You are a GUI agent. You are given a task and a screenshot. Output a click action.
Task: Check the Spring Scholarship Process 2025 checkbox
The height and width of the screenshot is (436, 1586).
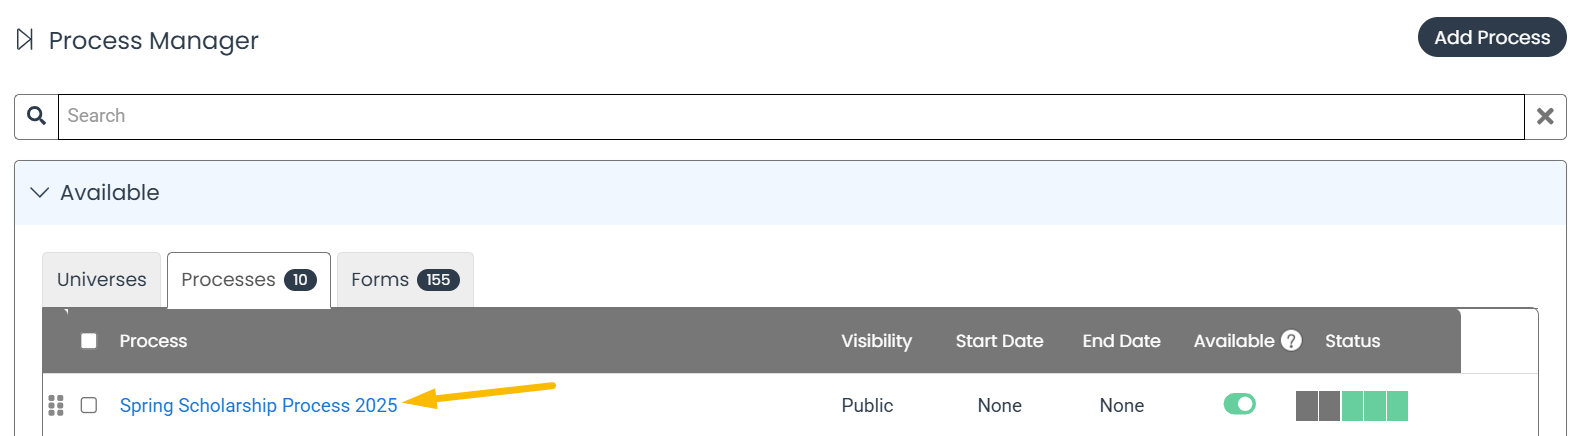89,405
